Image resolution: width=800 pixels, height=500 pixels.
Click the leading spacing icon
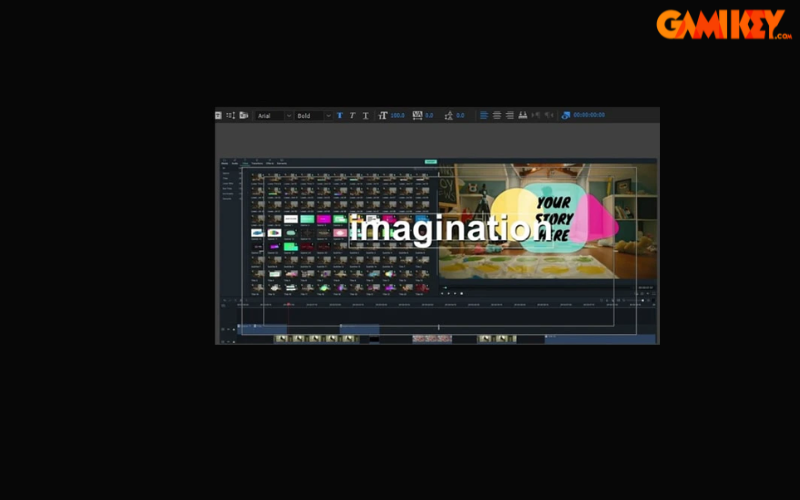(x=448, y=116)
